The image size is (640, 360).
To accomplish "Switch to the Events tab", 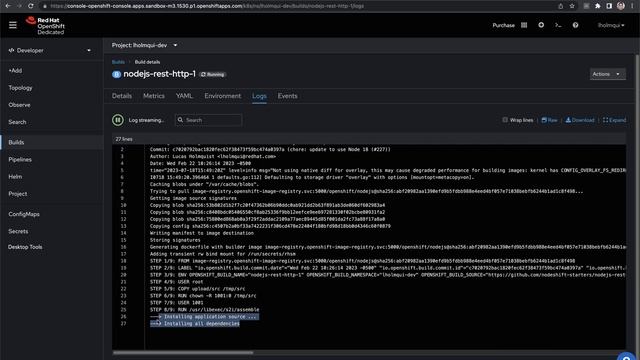I will tap(287, 96).
